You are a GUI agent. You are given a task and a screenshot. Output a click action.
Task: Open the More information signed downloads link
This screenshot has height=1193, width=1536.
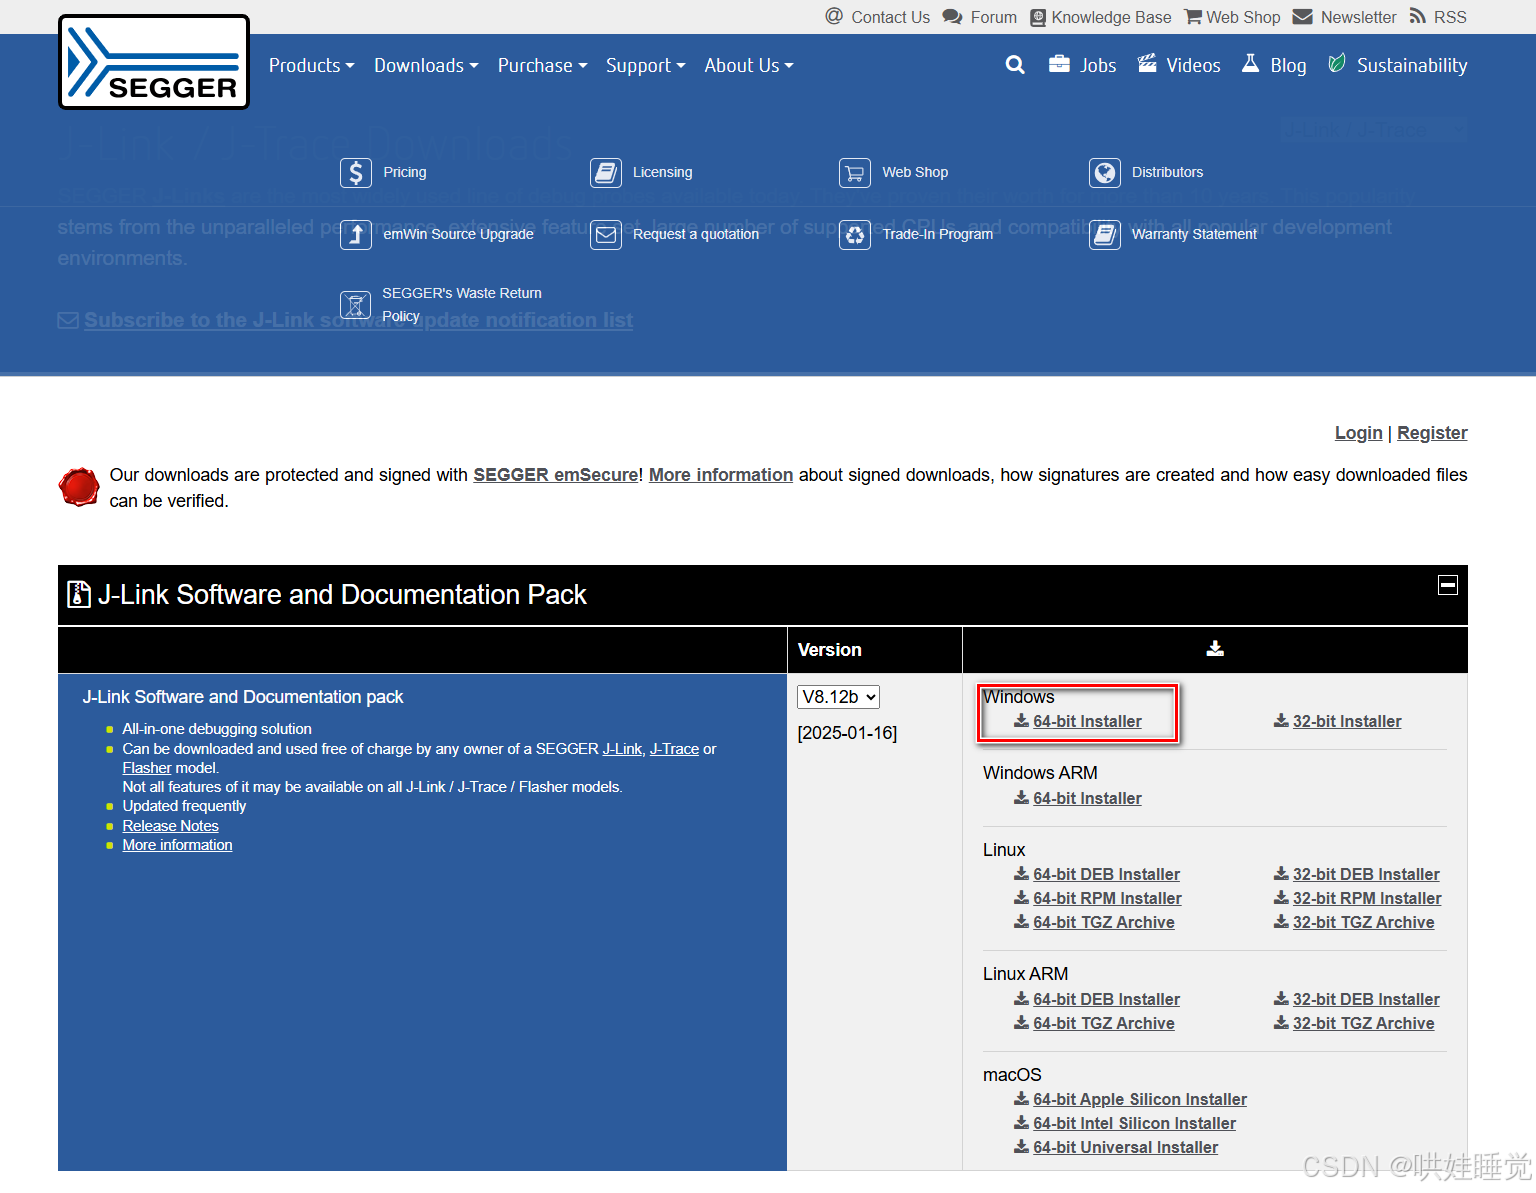tap(721, 475)
